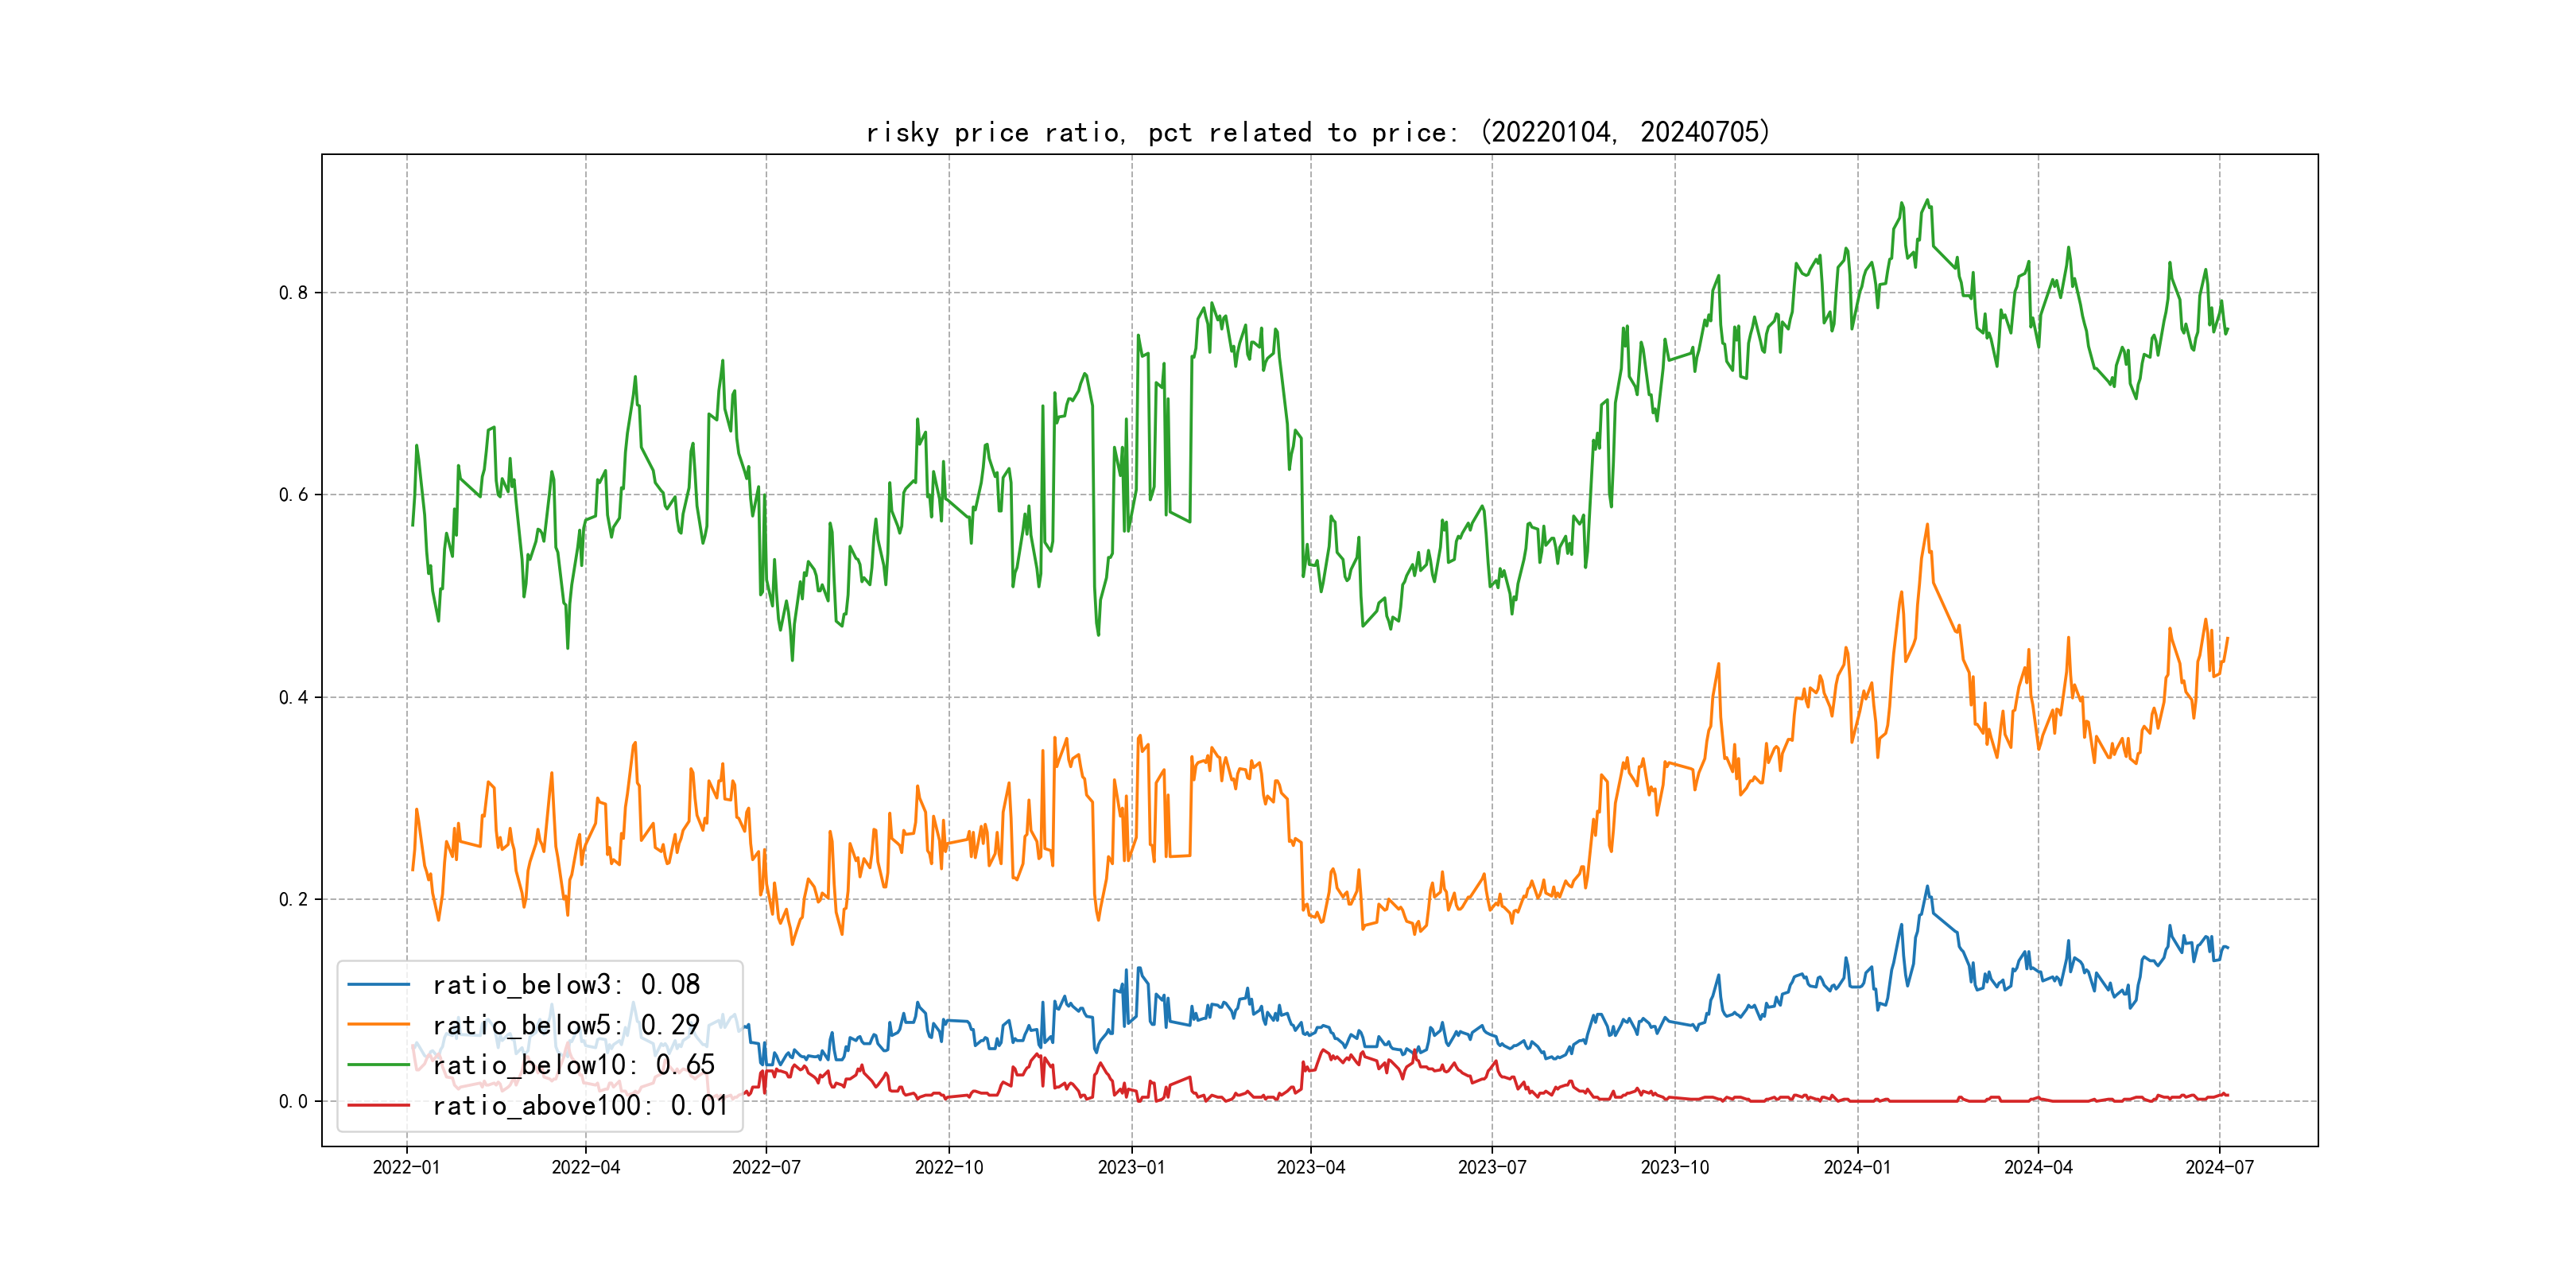Click the 'ratio_above100: 0.01' legend label
Image resolution: width=2576 pixels, height=1288 pixels.
(580, 1105)
